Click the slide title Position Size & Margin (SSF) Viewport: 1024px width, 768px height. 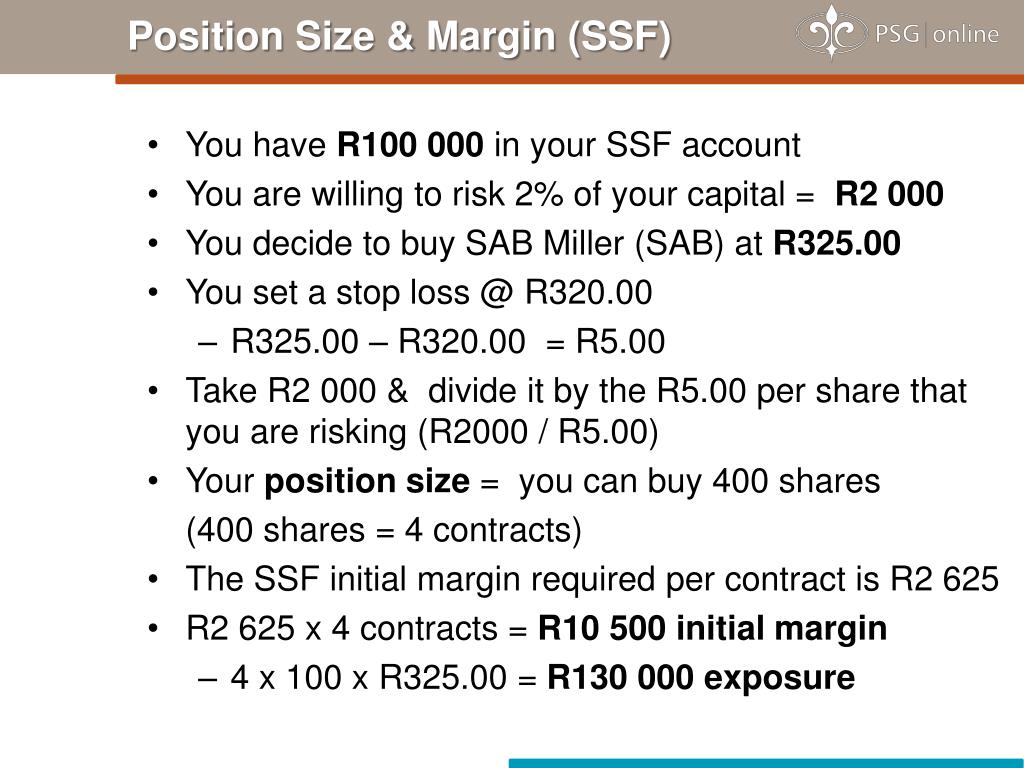point(400,36)
